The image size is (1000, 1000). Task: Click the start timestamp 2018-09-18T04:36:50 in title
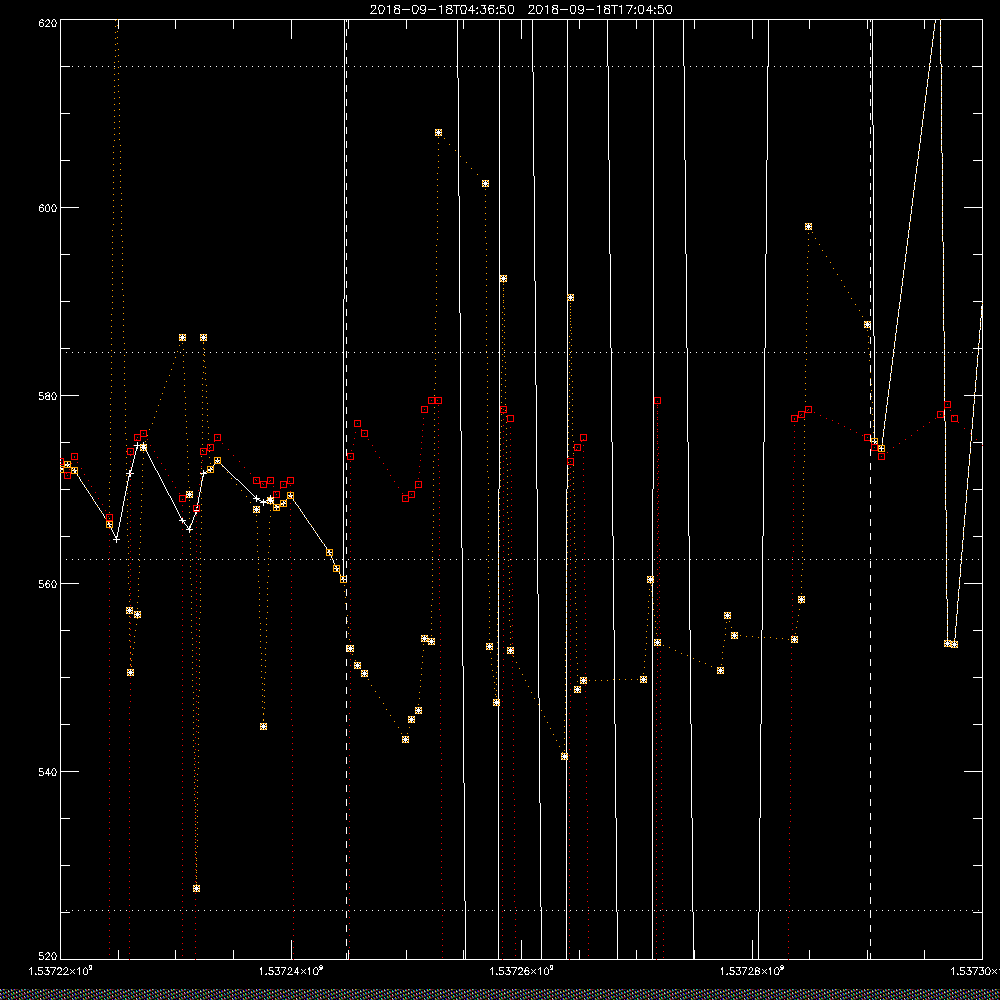coord(442,10)
